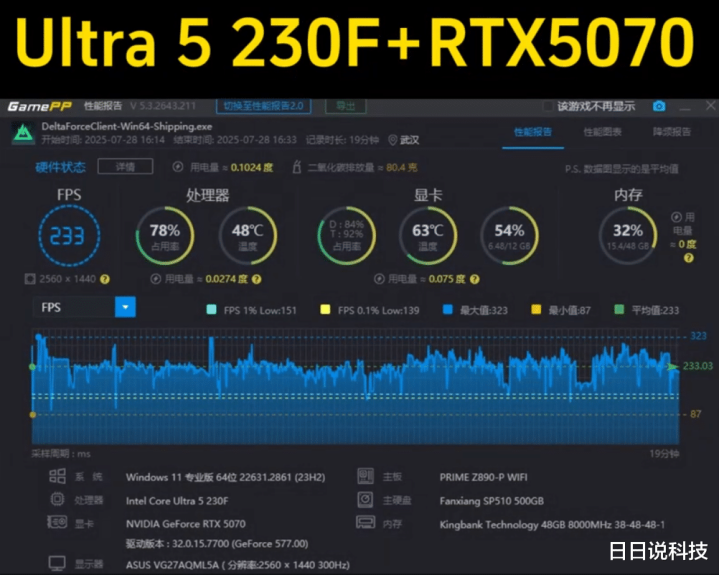Click the main disk info icon
Image resolution: width=719 pixels, height=575 pixels.
pos(365,499)
